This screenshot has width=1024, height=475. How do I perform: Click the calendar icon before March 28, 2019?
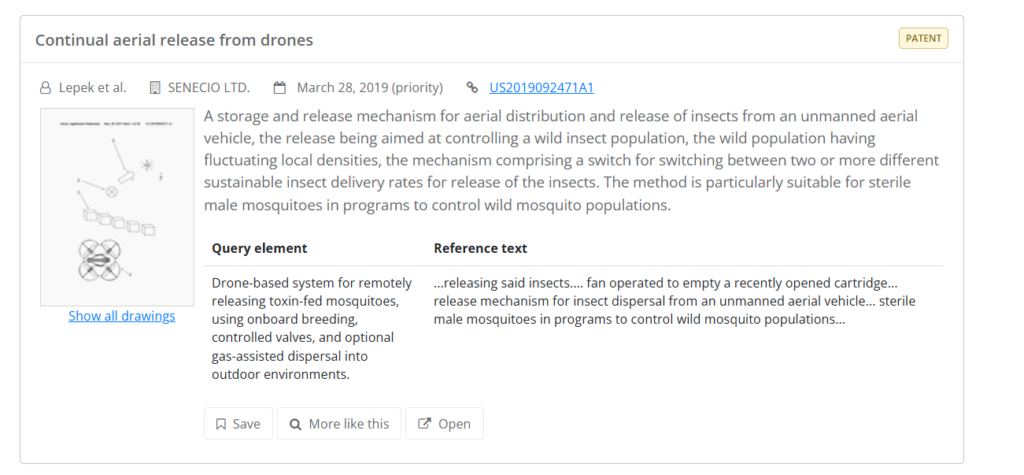[280, 88]
